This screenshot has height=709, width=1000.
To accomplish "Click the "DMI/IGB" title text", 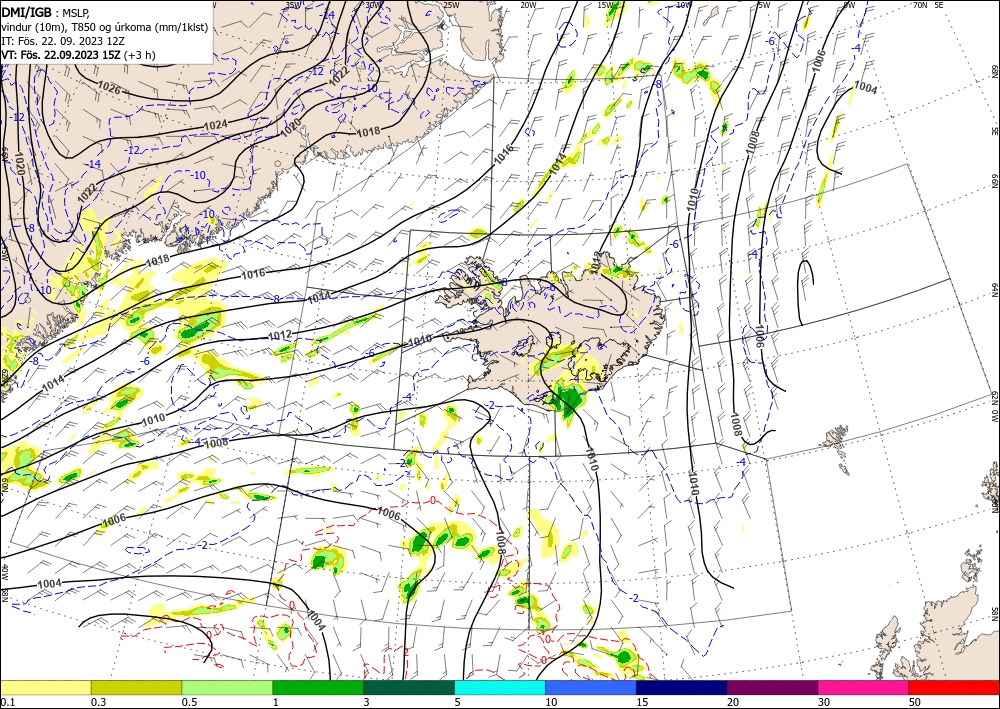I will pyautogui.click(x=26, y=12).
